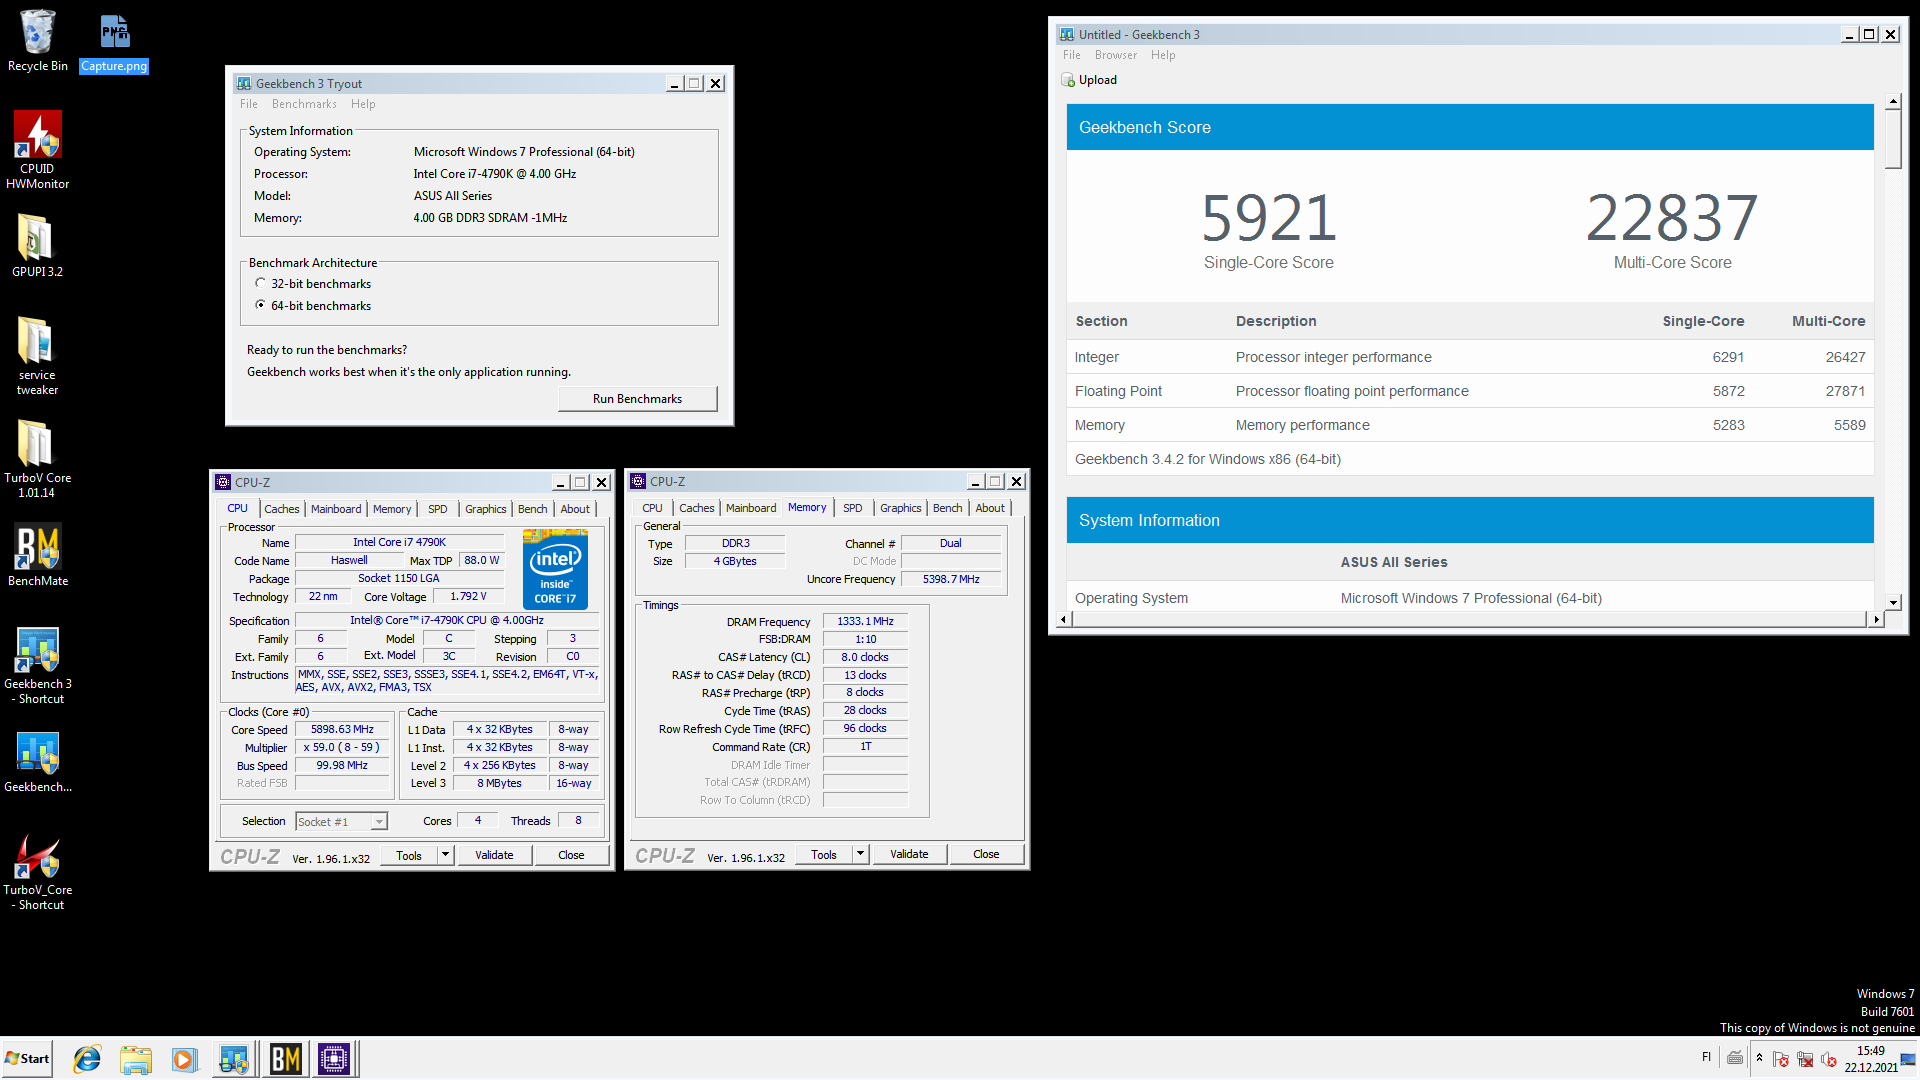Launch BenchMate from the desktop
This screenshot has width=1920, height=1080.
[x=37, y=555]
